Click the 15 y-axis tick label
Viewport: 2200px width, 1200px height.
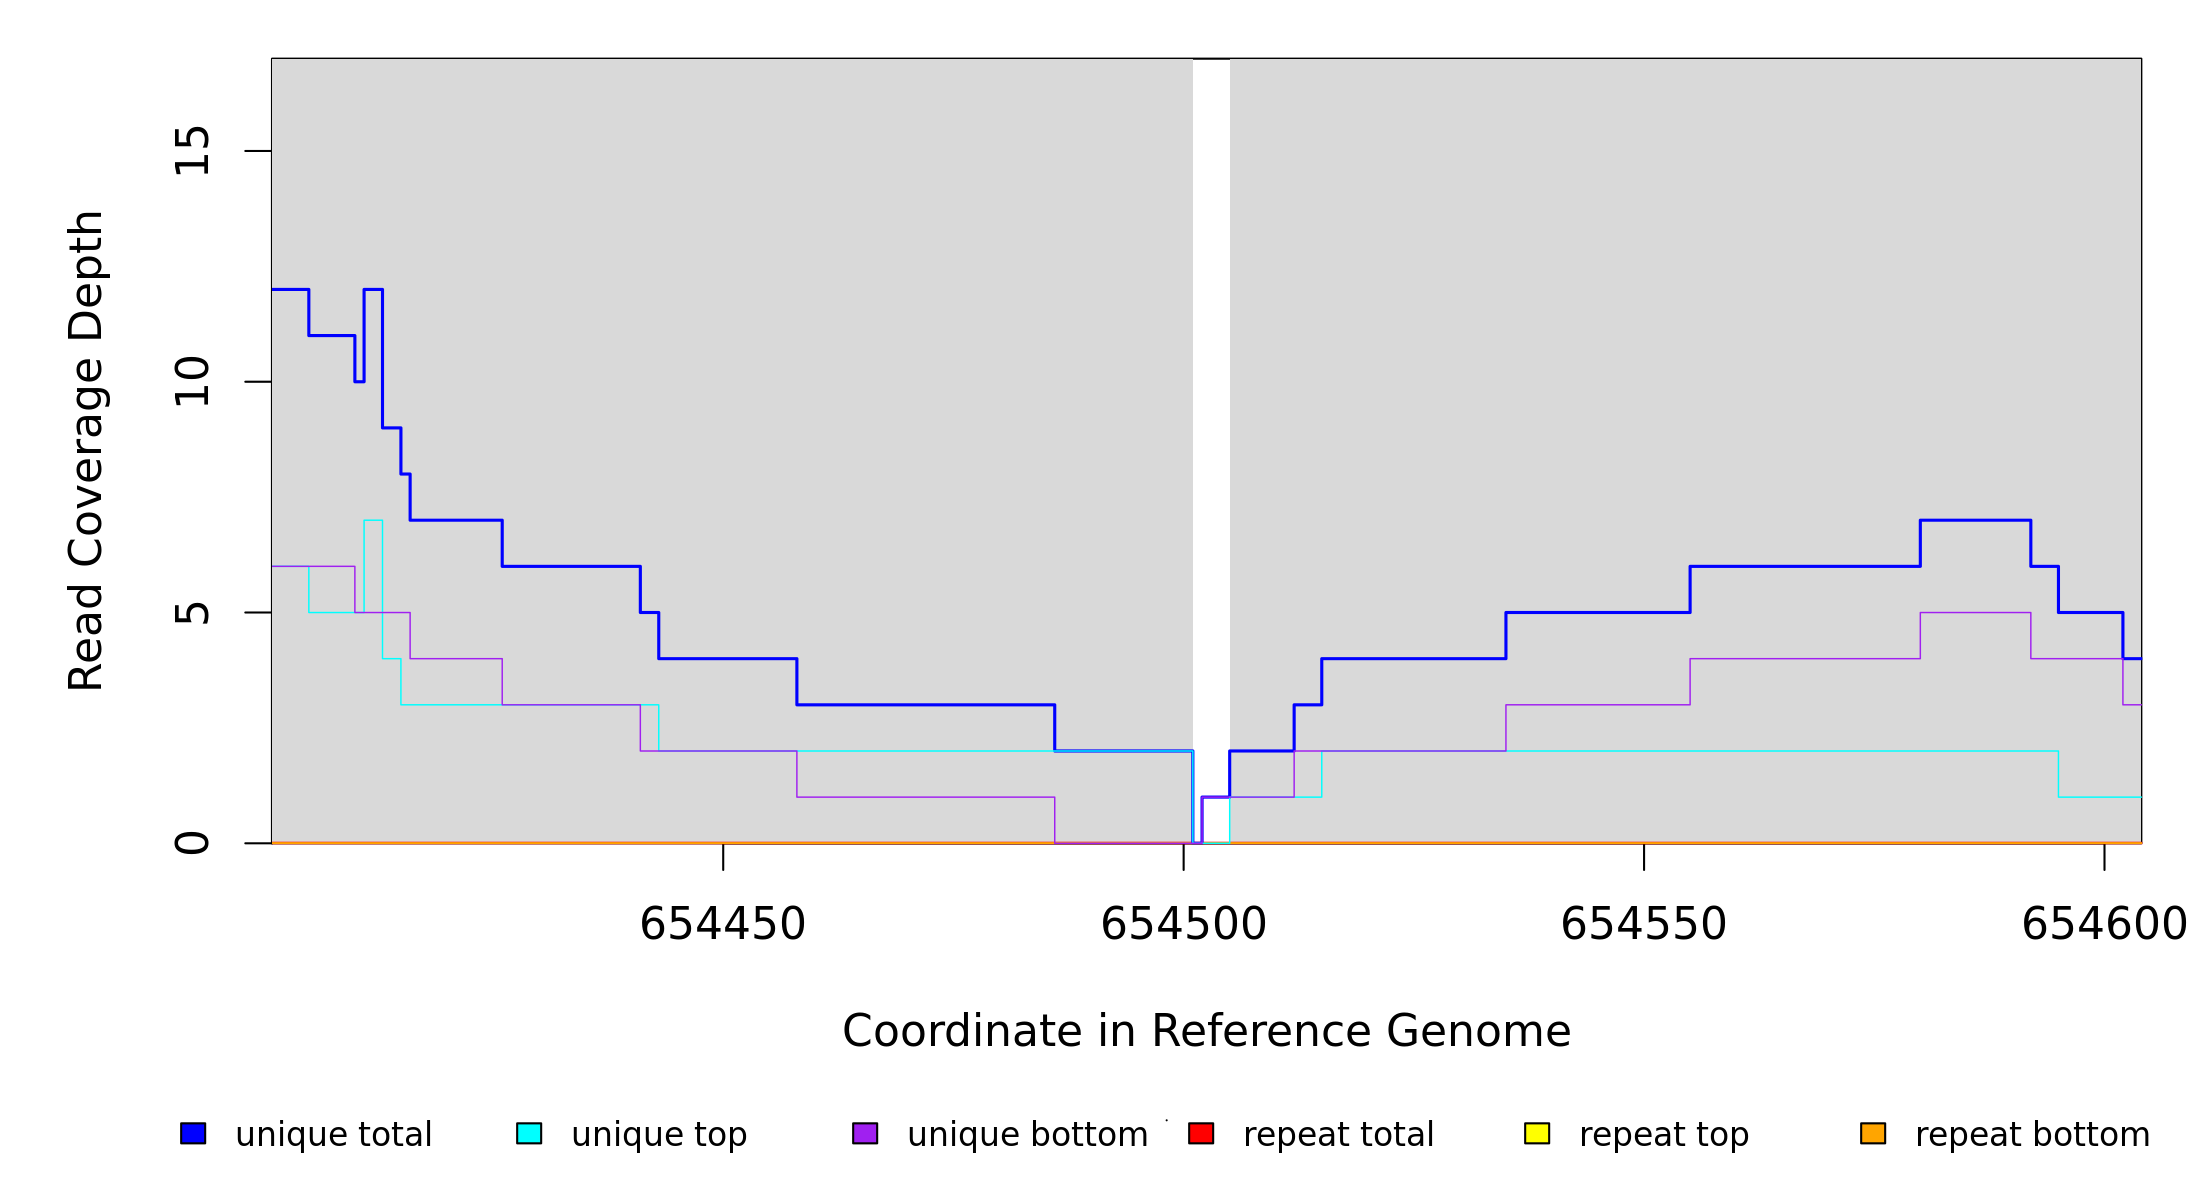click(193, 151)
